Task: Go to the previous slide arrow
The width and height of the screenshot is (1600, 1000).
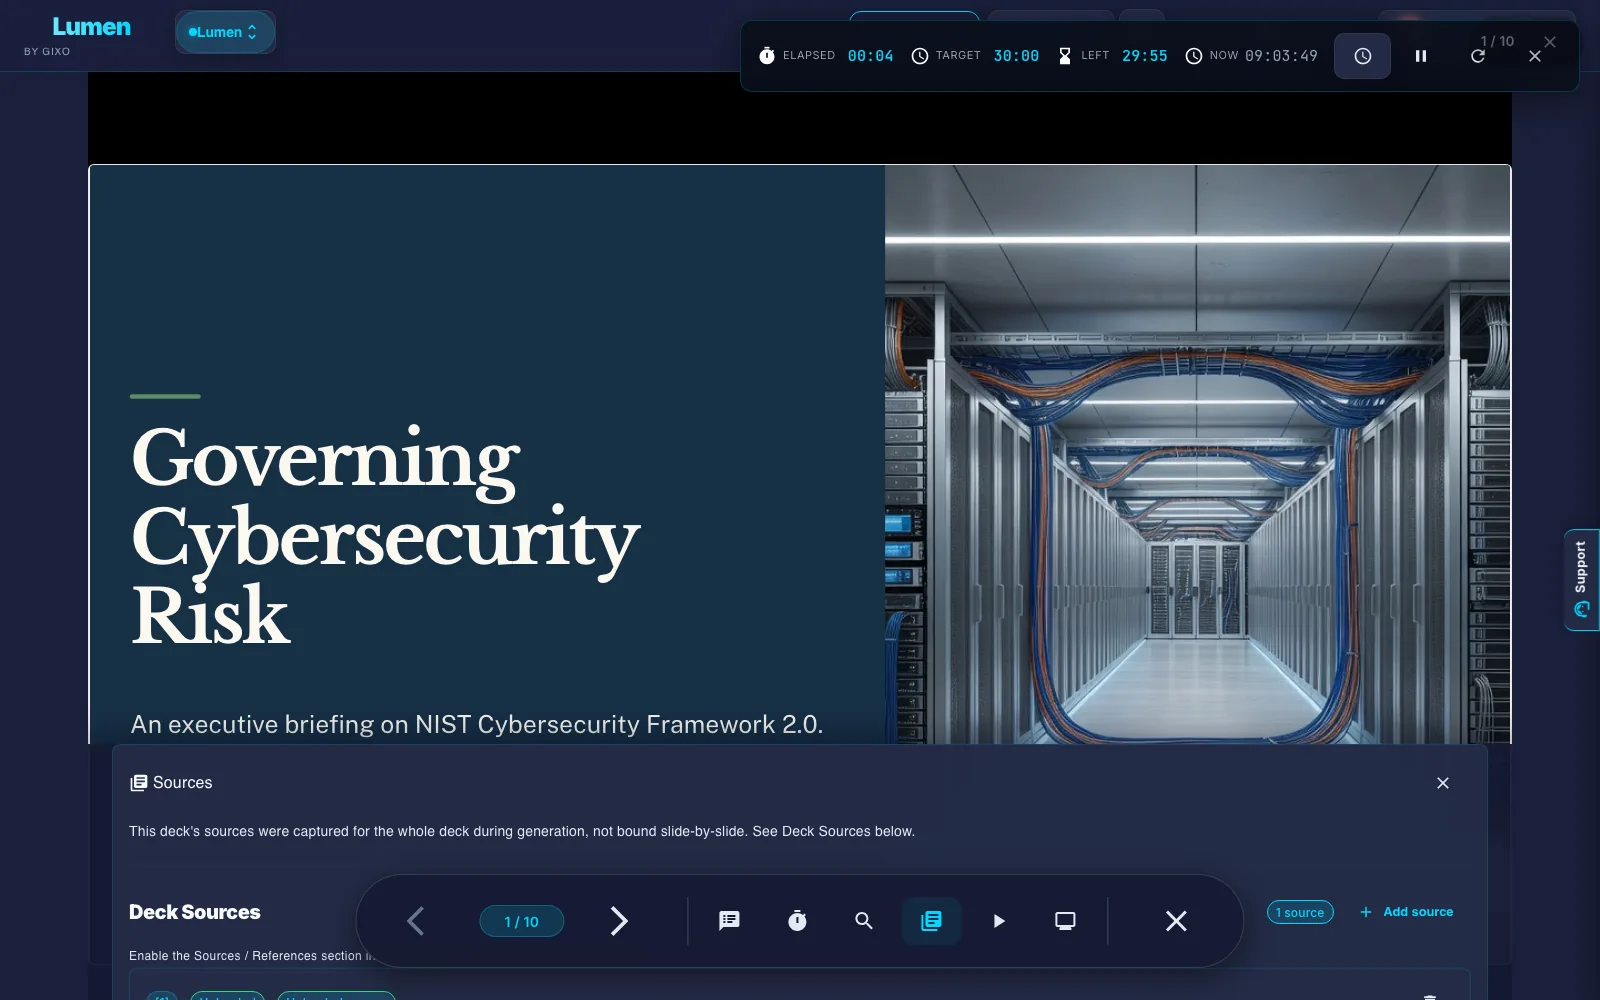Action: (416, 921)
